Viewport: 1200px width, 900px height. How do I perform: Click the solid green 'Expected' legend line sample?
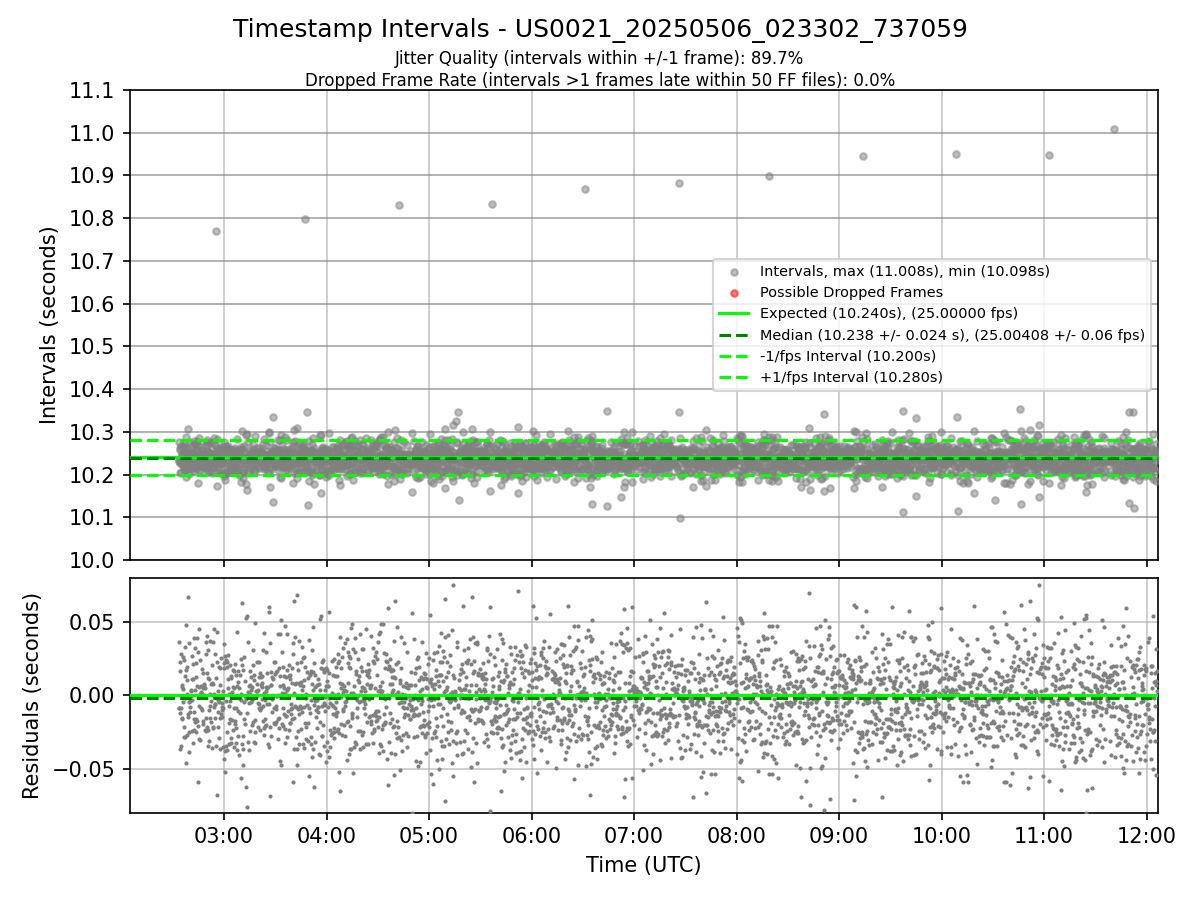click(x=735, y=314)
